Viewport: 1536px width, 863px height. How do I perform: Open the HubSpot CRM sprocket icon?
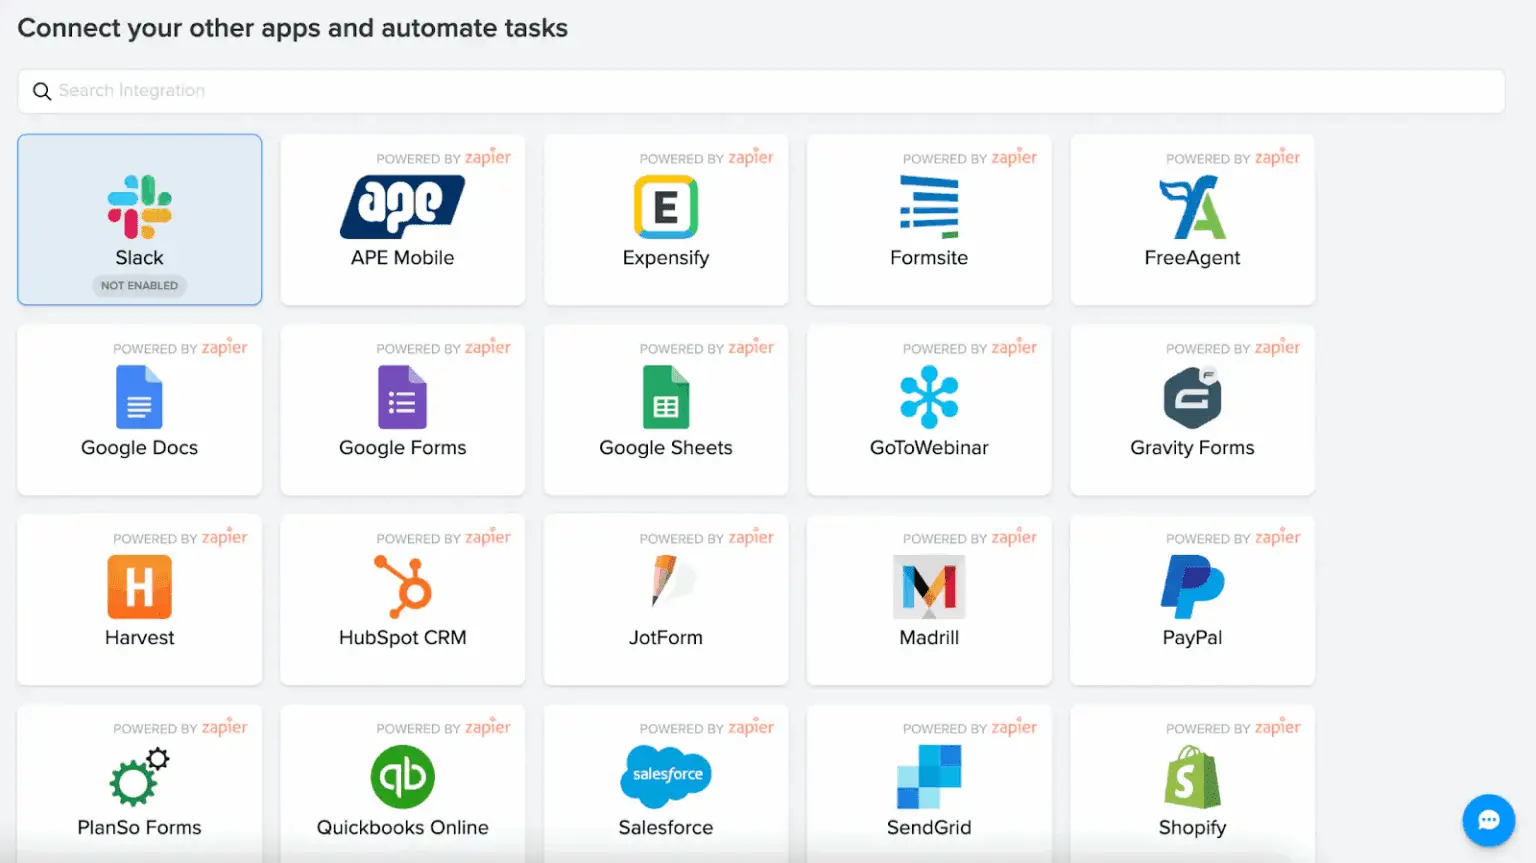click(402, 587)
